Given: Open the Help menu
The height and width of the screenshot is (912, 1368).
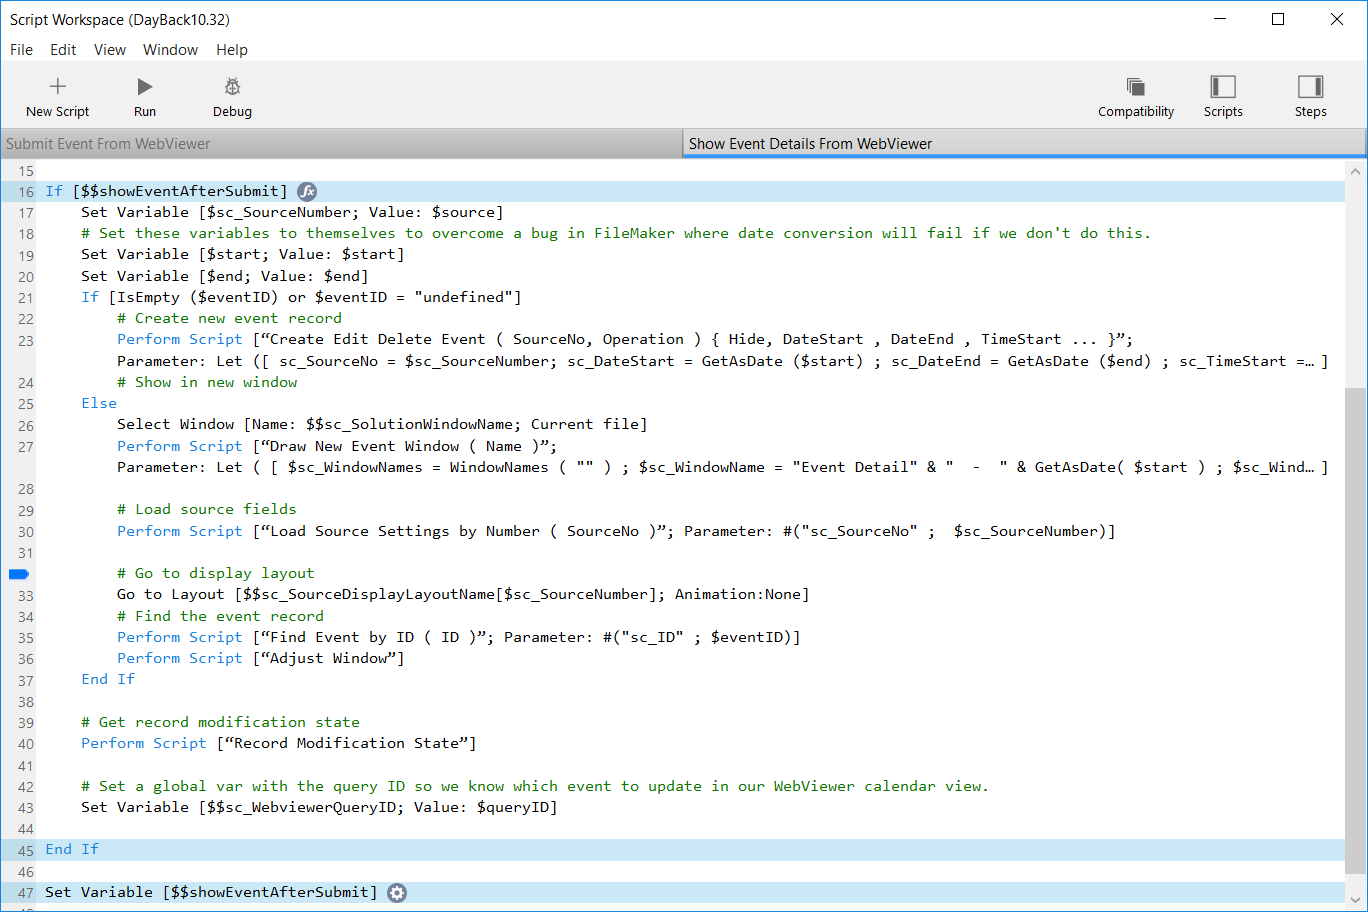Looking at the screenshot, I should point(232,50).
